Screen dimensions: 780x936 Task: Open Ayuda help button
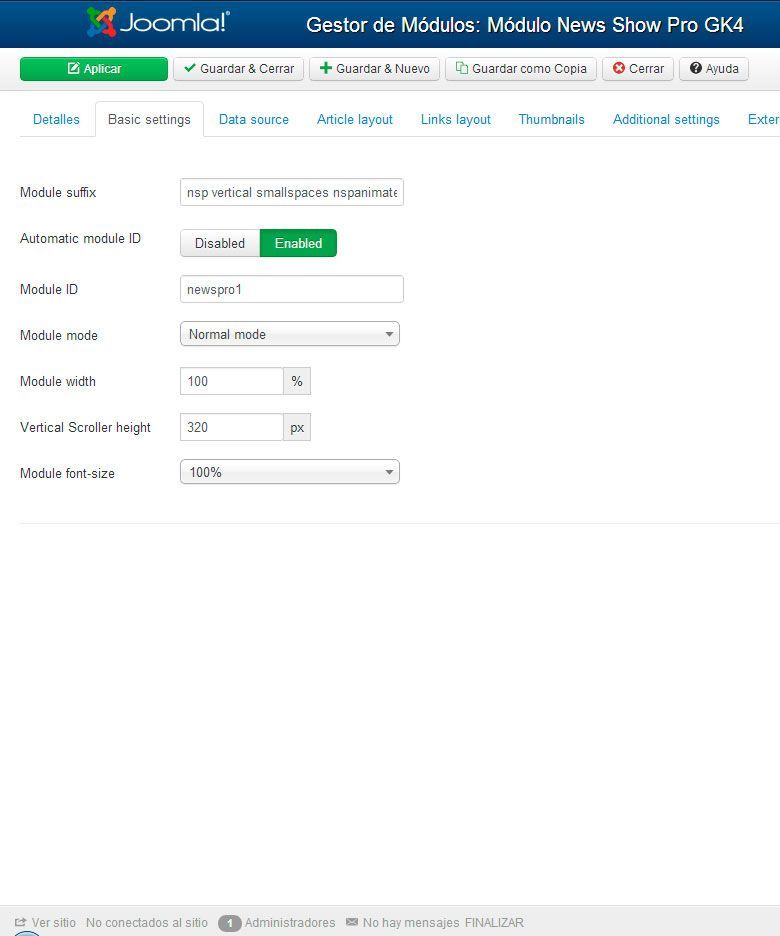point(714,69)
